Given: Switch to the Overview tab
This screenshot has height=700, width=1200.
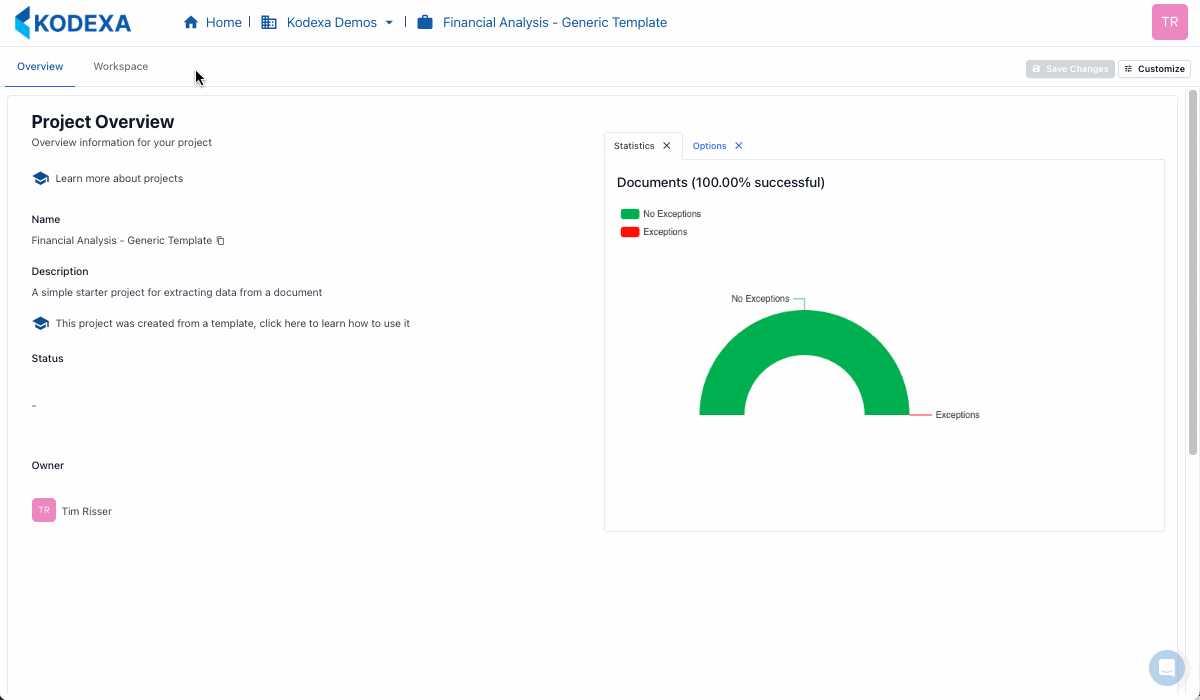Looking at the screenshot, I should [x=40, y=67].
